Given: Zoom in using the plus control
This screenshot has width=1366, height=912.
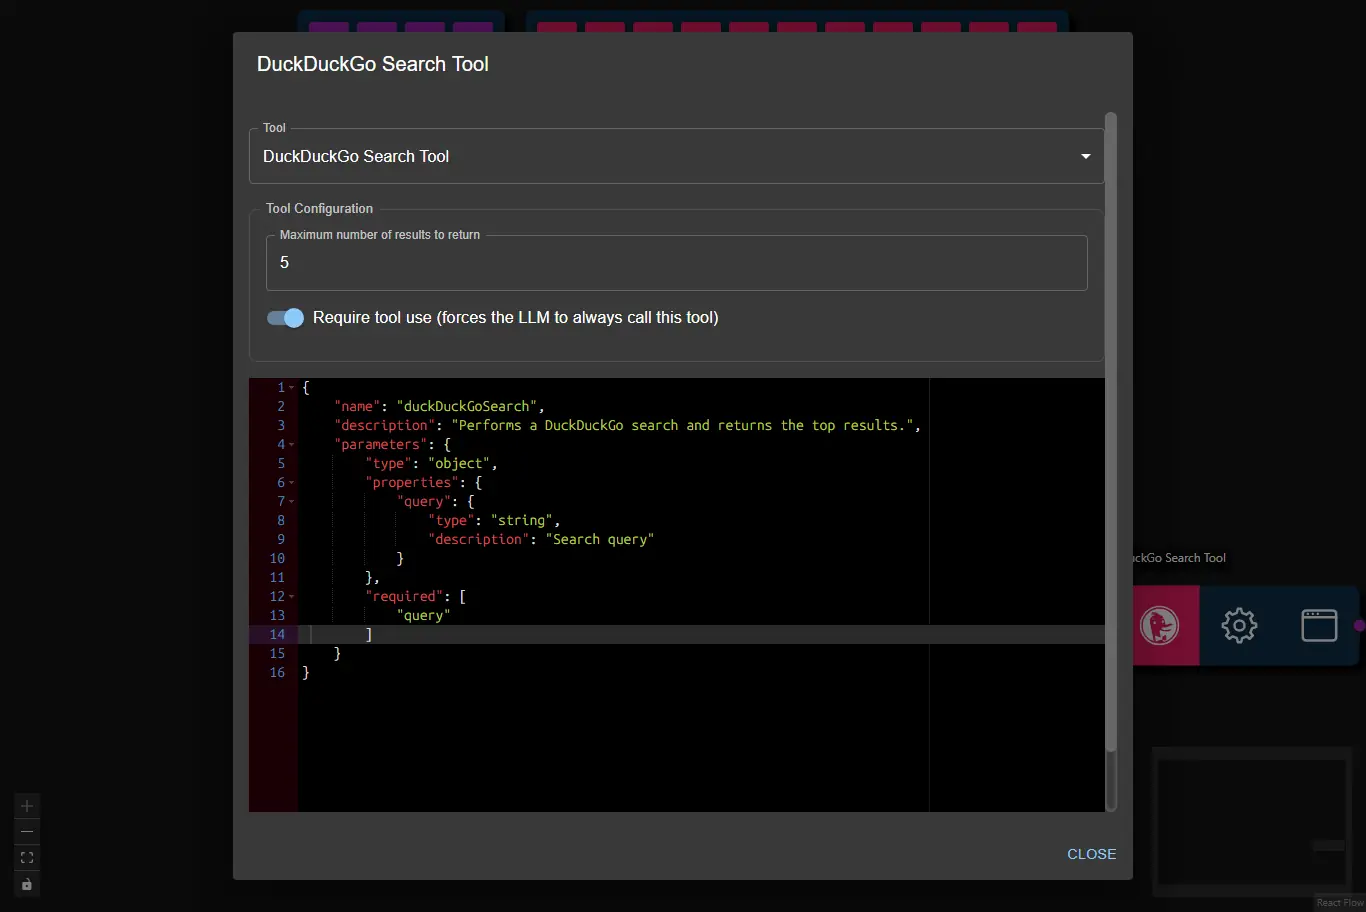Looking at the screenshot, I should (x=26, y=805).
